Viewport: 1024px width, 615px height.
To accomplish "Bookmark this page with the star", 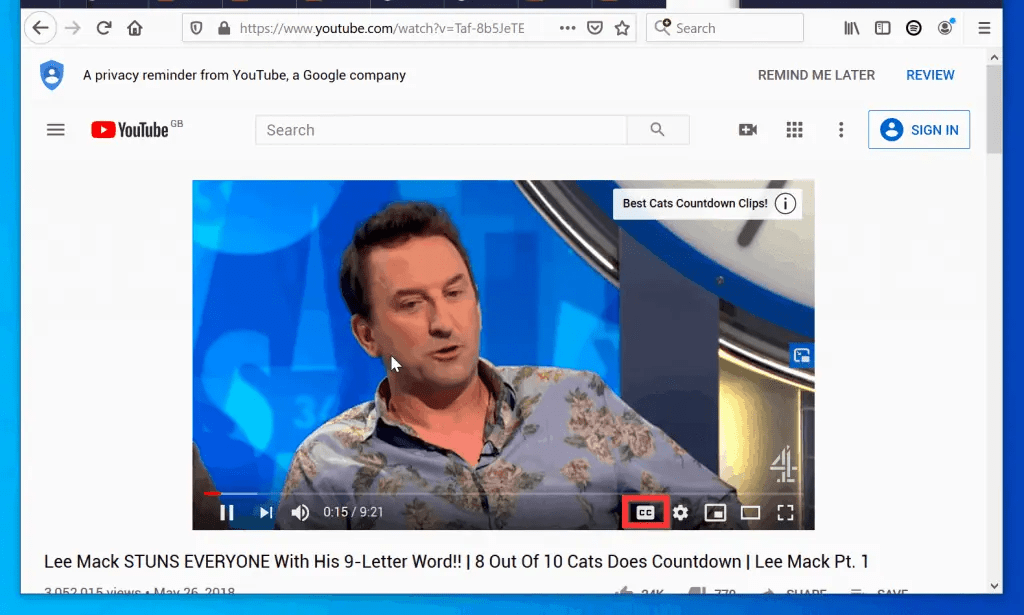I will click(x=622, y=28).
